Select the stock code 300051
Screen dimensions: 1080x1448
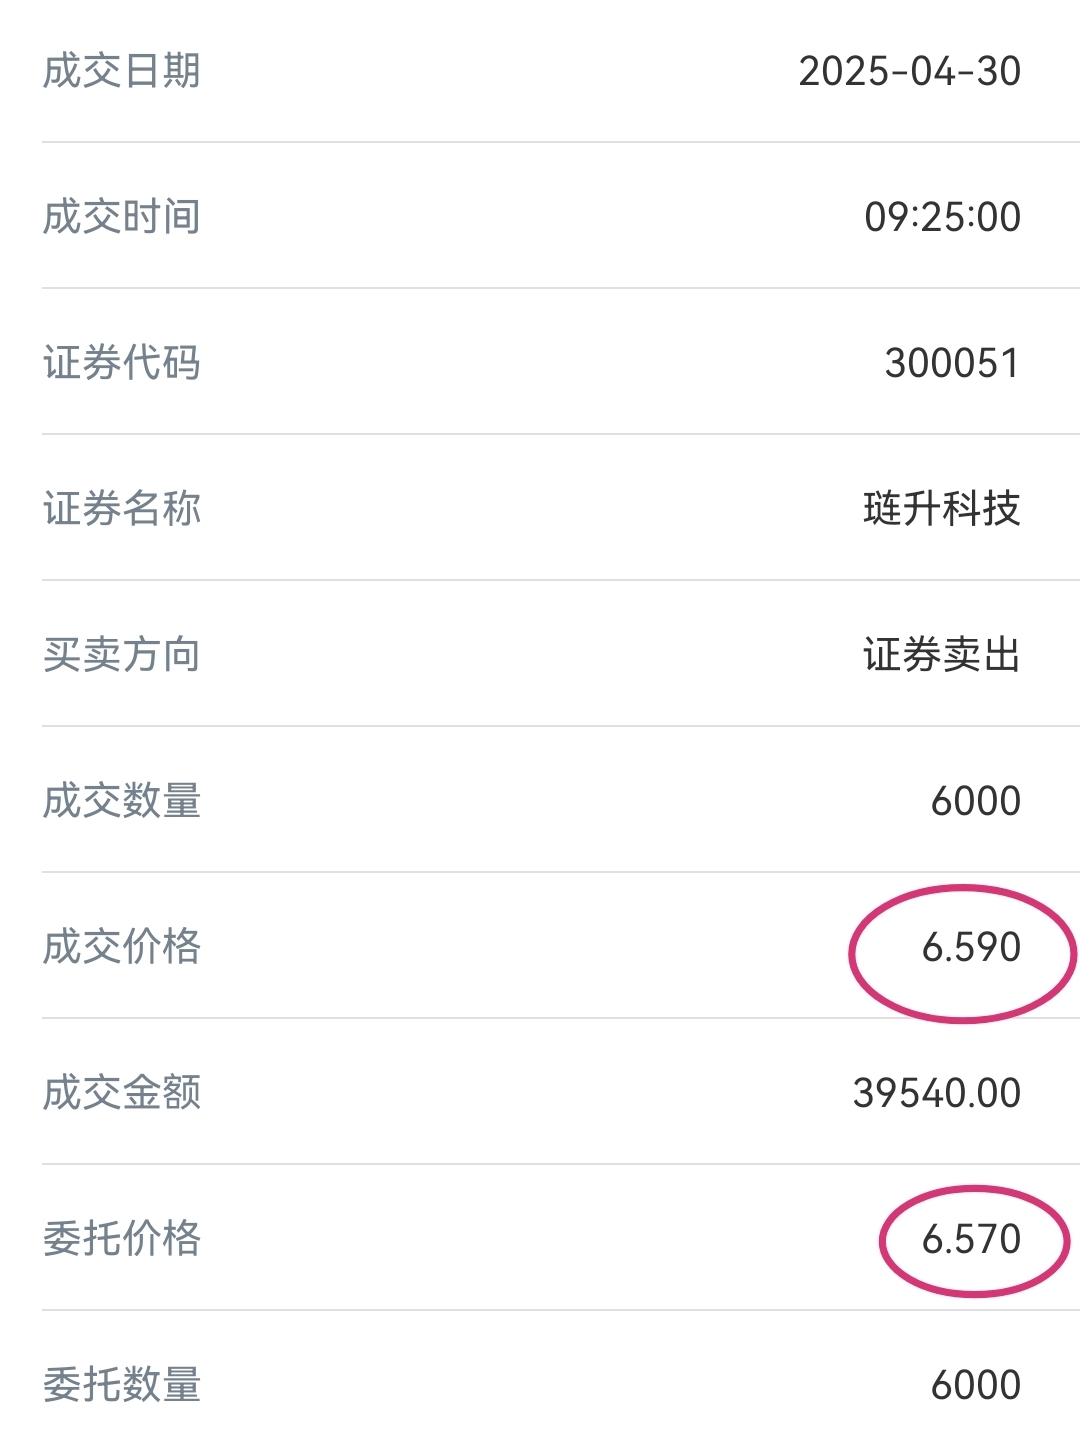(x=952, y=363)
